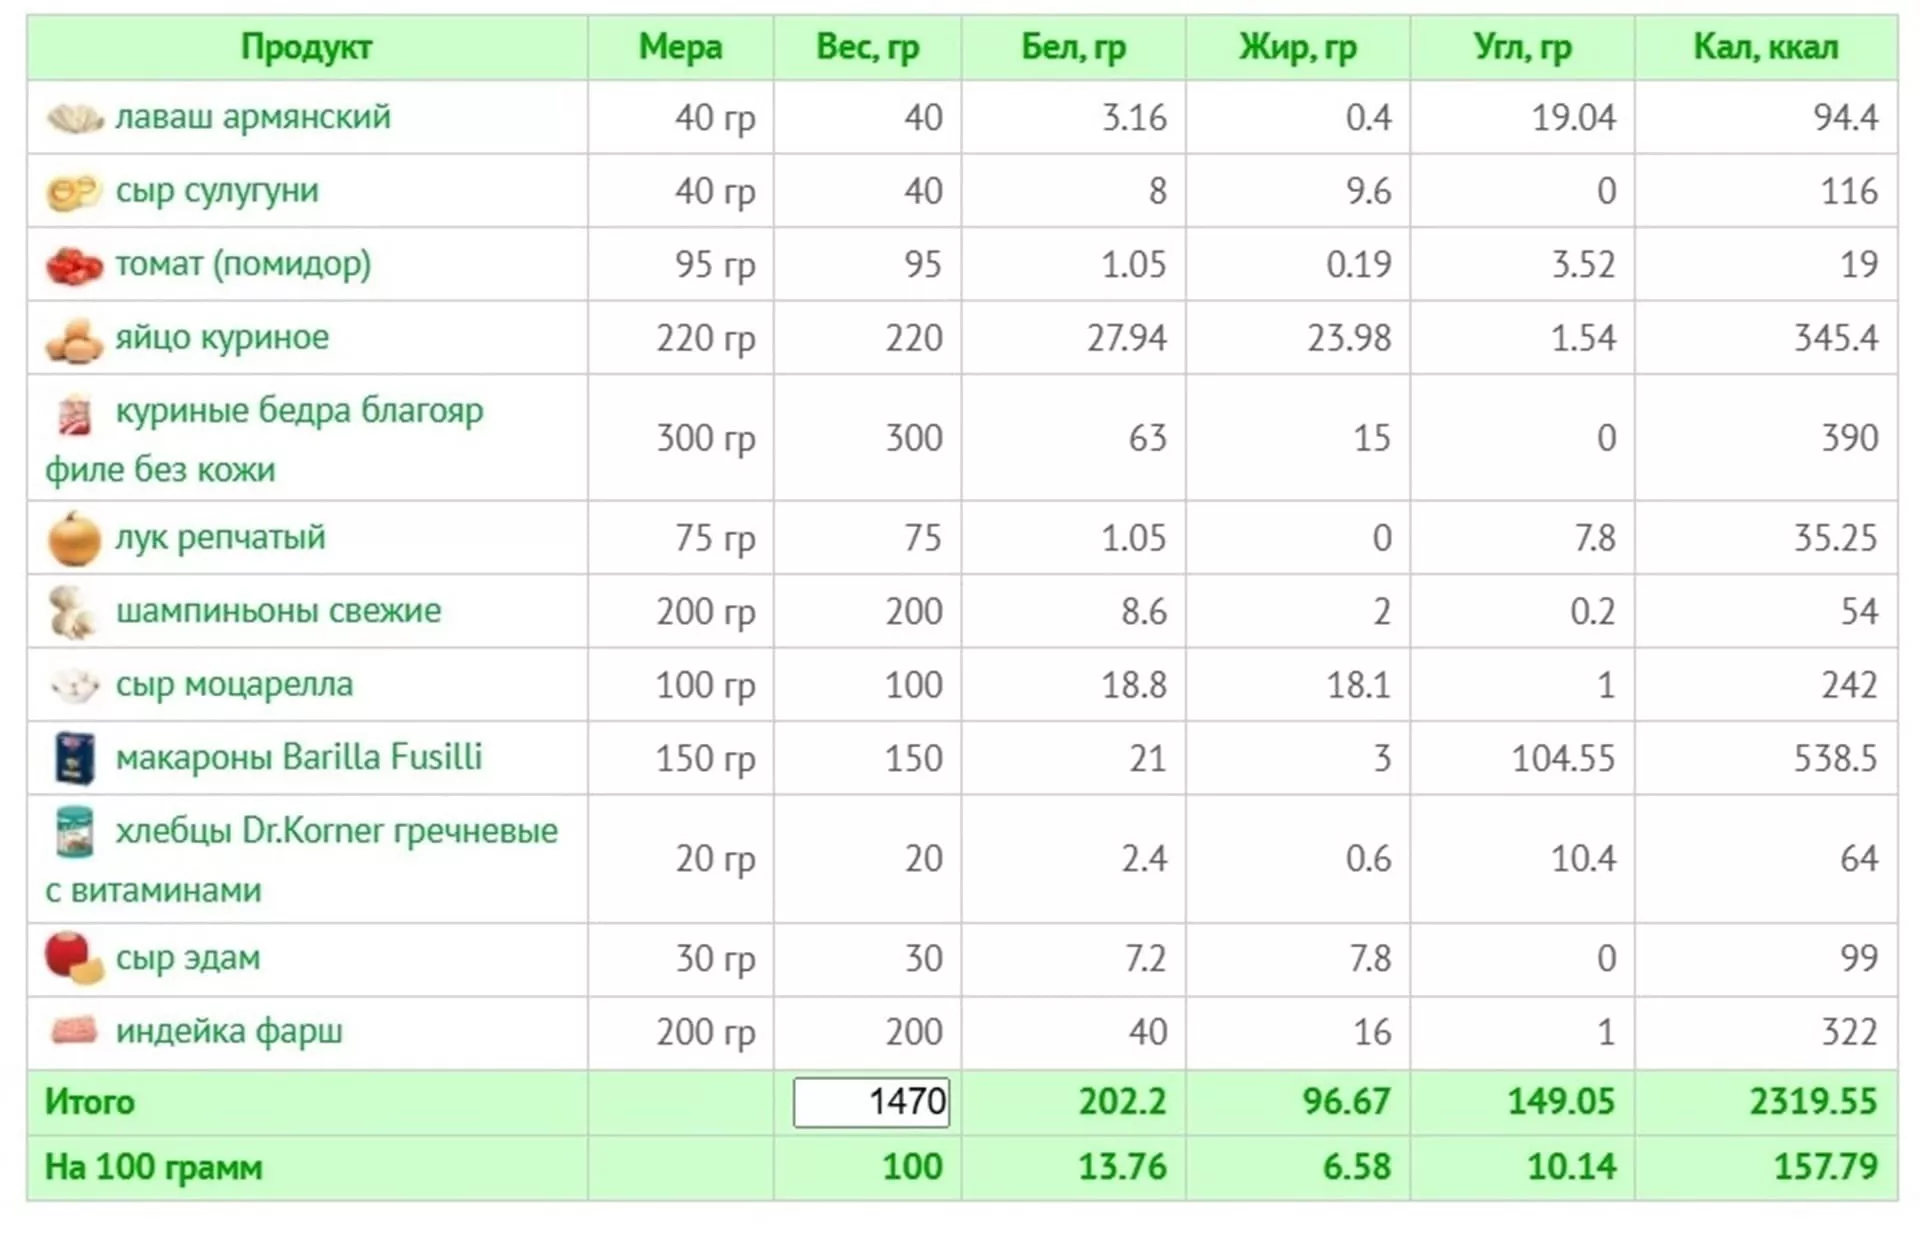
Task: Click the suluguni cheese icon
Action: (x=75, y=192)
